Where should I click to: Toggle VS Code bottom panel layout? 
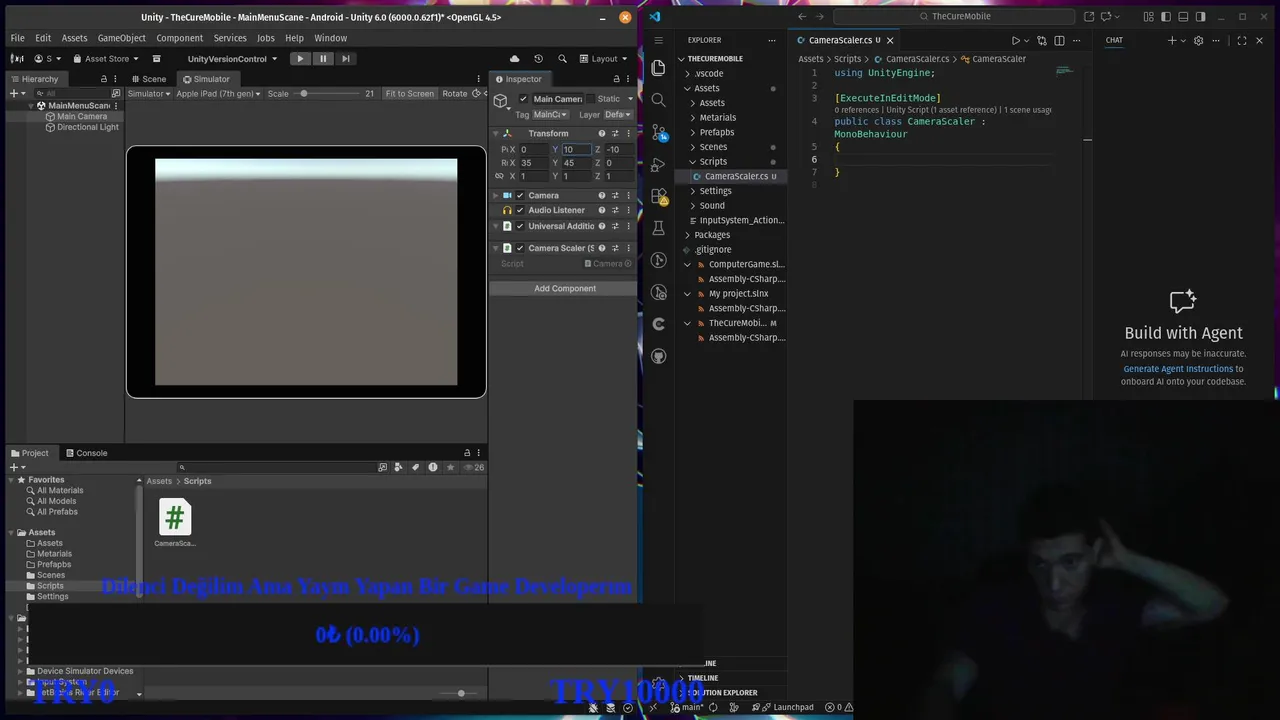pyautogui.click(x=1183, y=16)
